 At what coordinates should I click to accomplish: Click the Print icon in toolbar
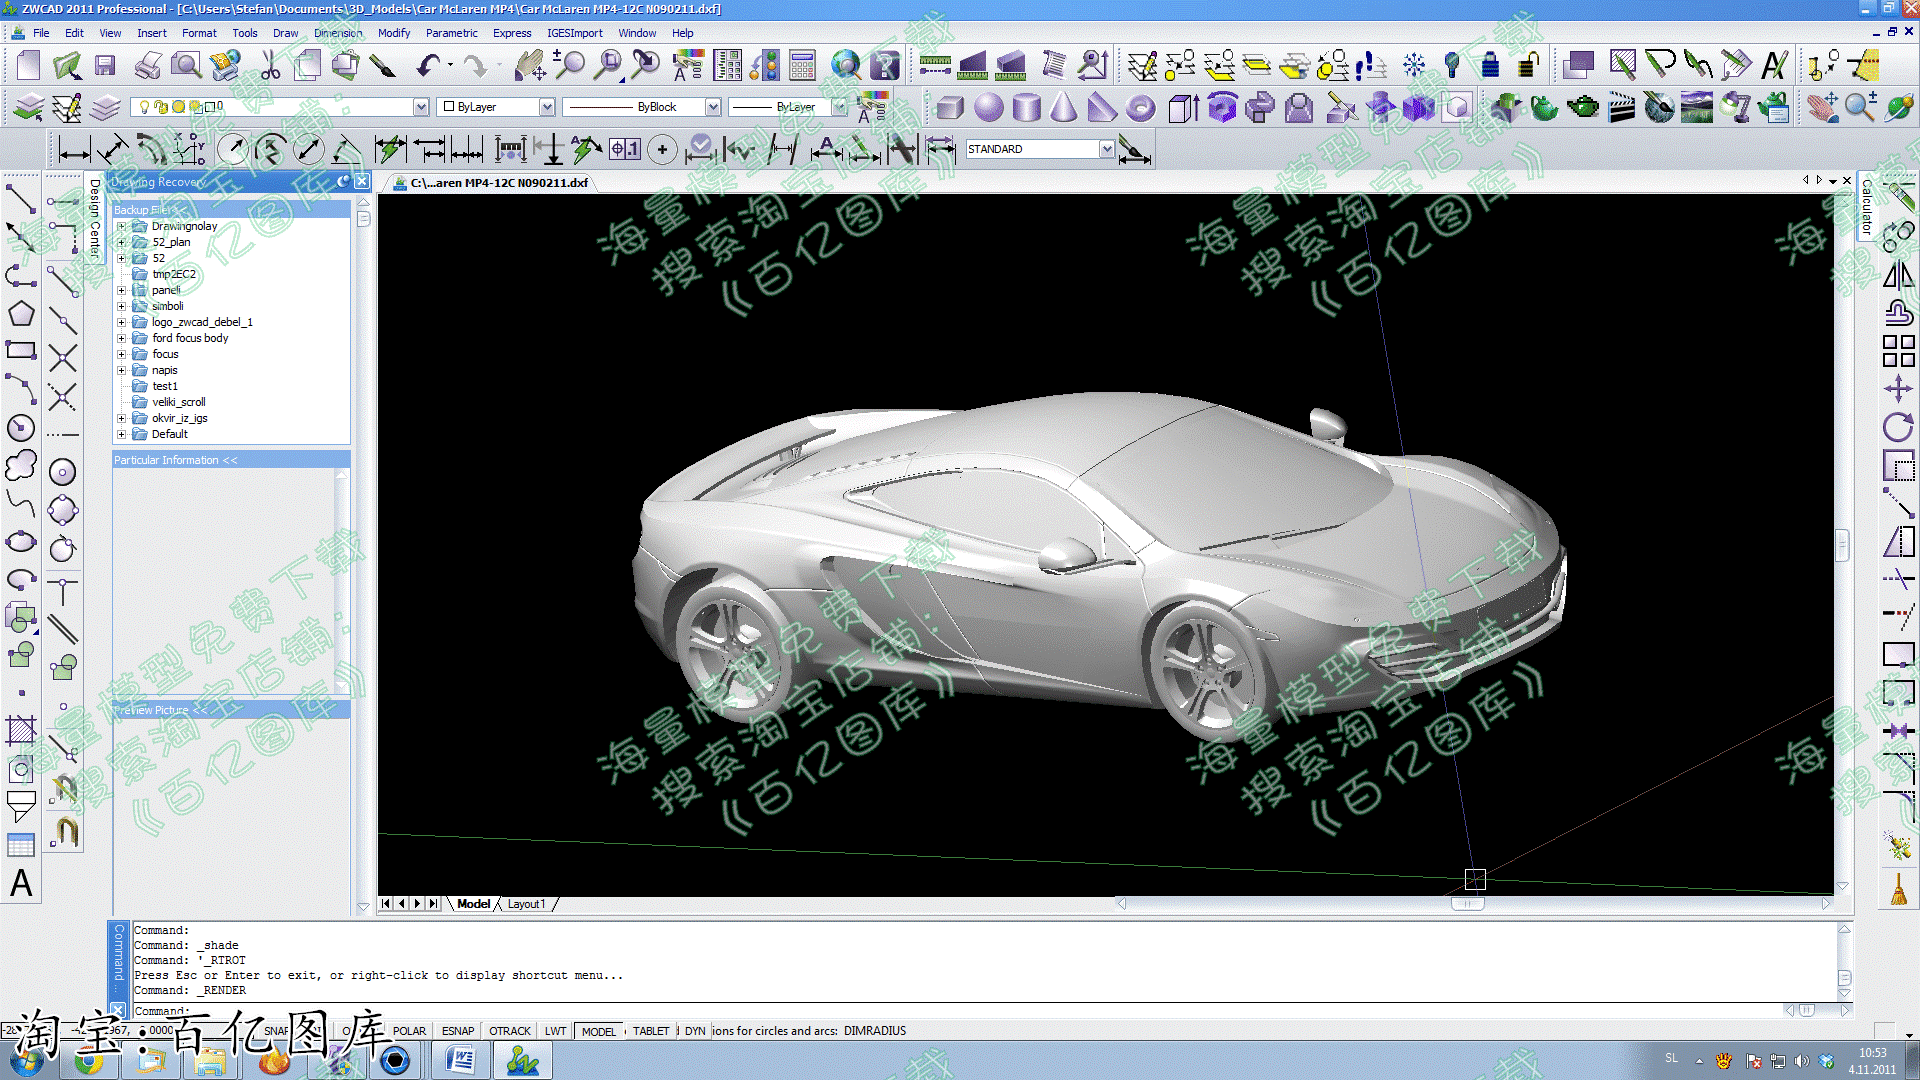[x=147, y=67]
